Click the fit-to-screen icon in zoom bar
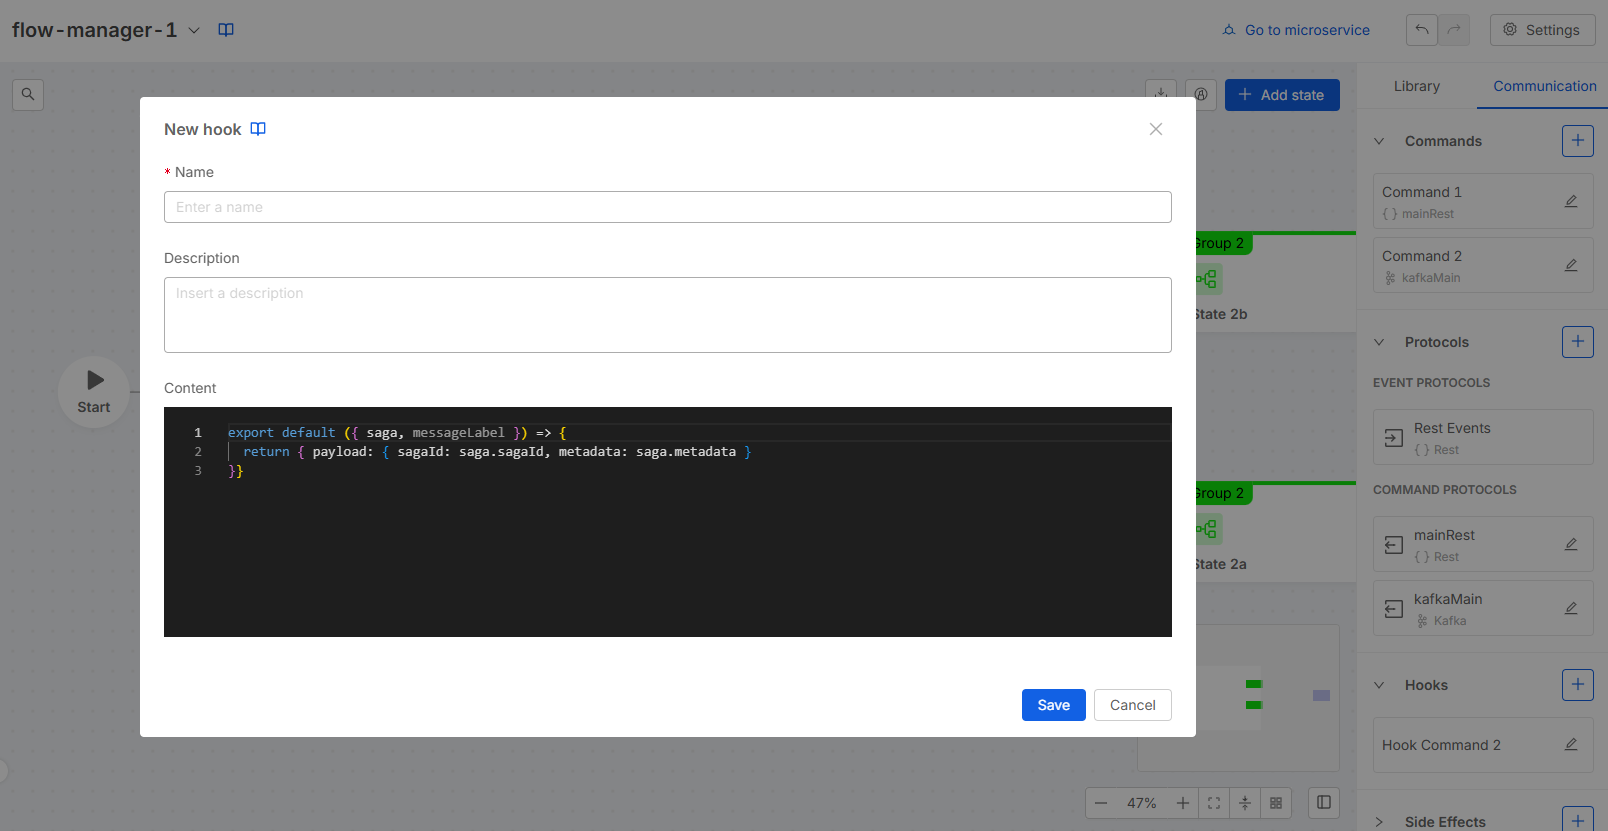1608x831 pixels. pos(1214,803)
